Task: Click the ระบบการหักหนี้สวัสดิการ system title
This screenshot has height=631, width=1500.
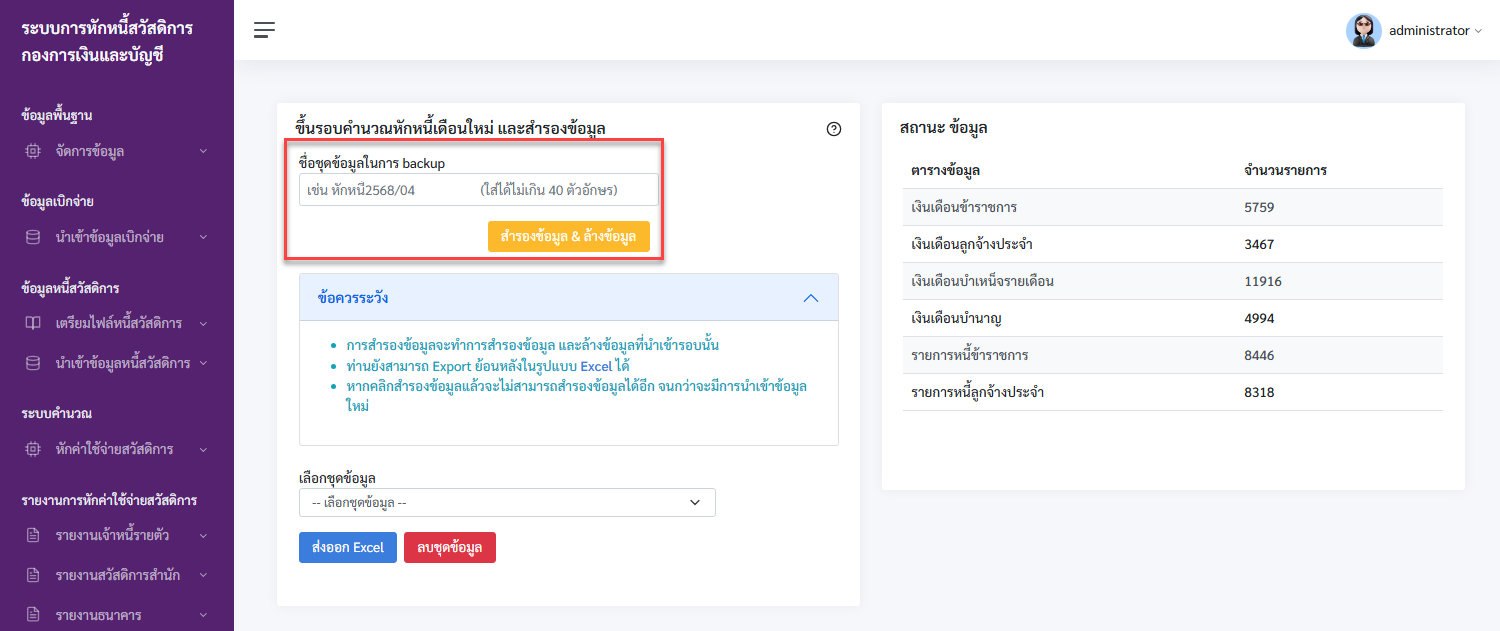Action: (107, 28)
